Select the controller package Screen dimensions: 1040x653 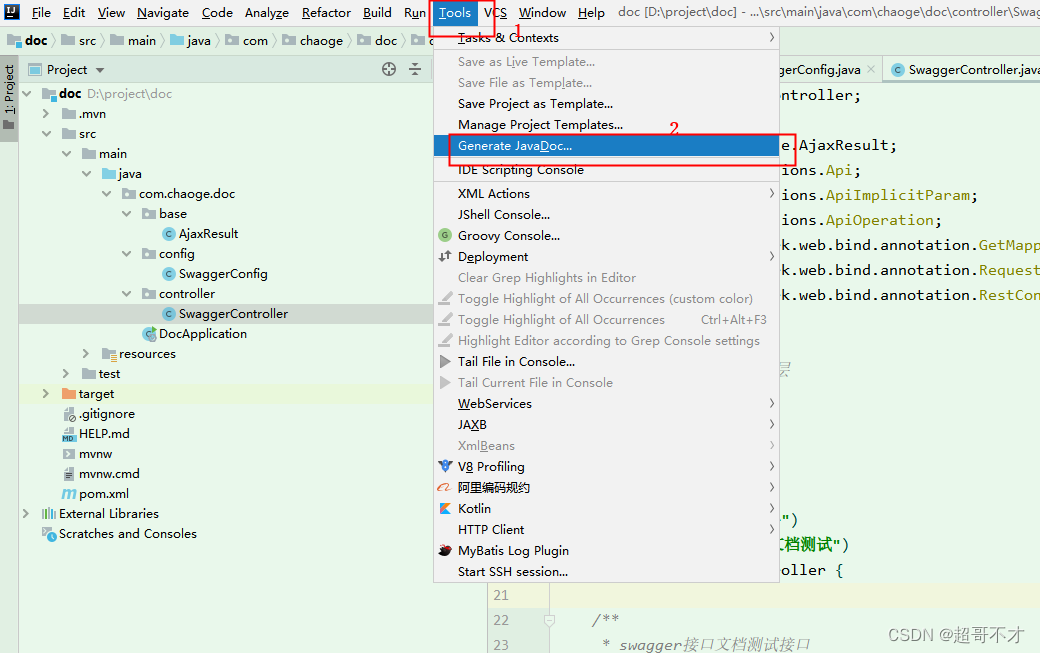click(187, 294)
